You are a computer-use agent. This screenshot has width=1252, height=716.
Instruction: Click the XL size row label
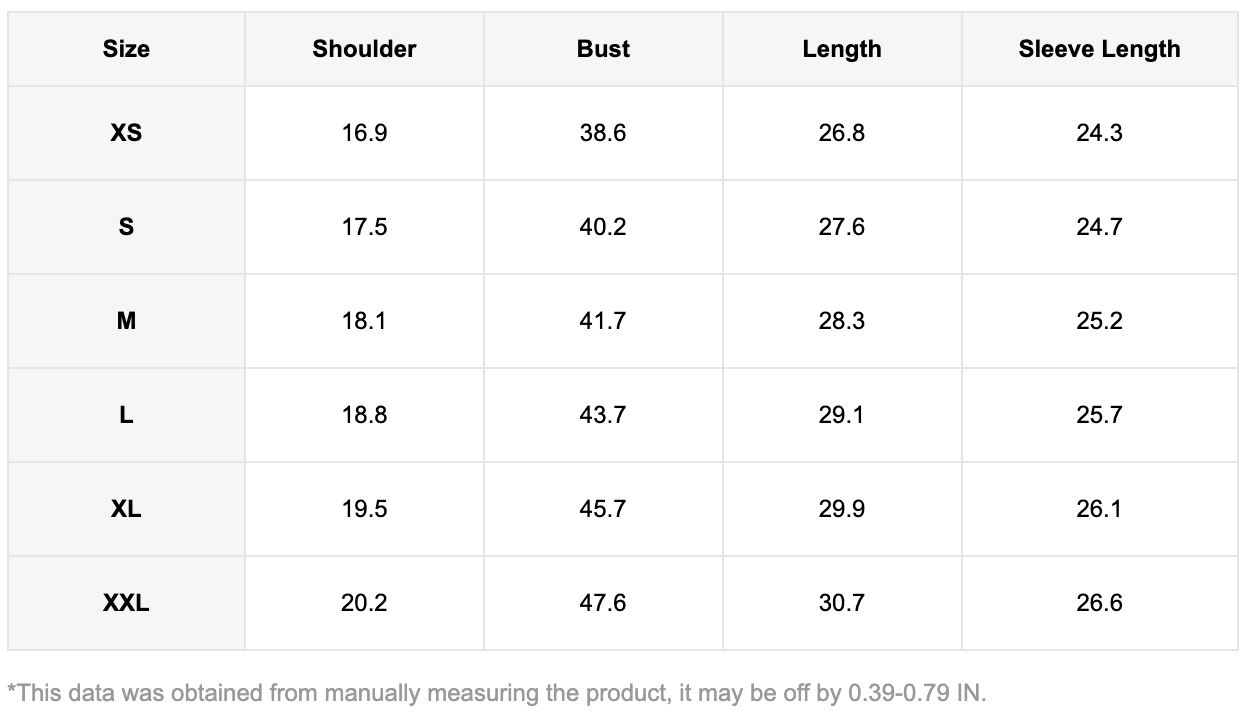[126, 509]
